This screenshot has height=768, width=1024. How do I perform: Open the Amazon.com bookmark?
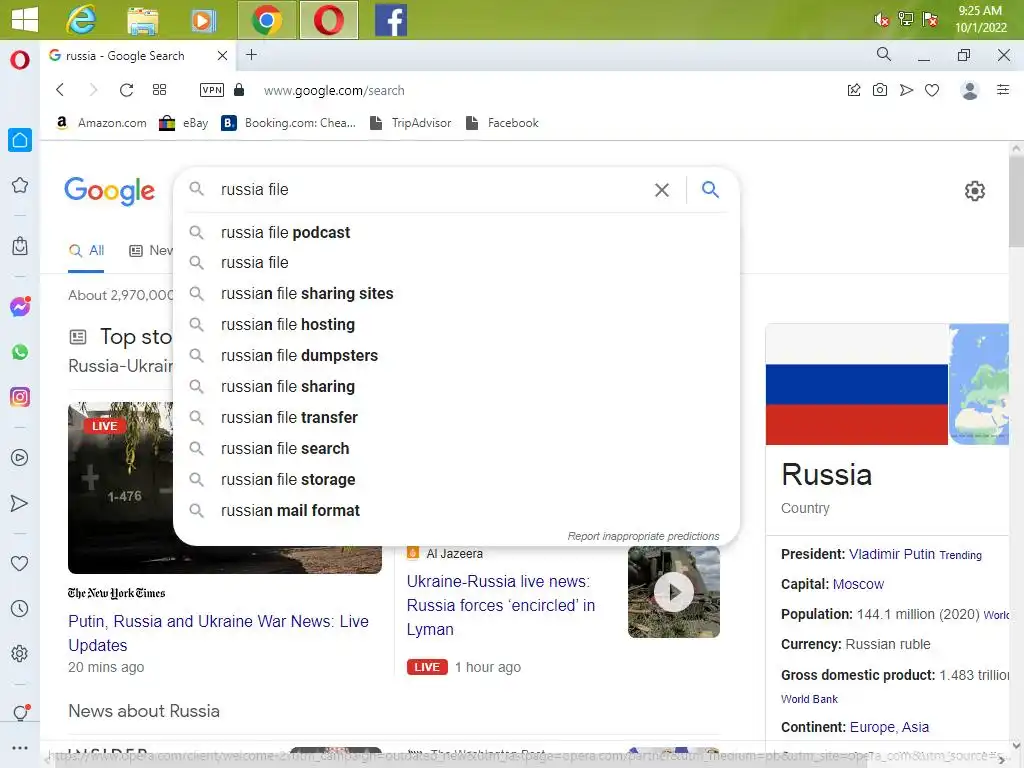click(x=101, y=123)
